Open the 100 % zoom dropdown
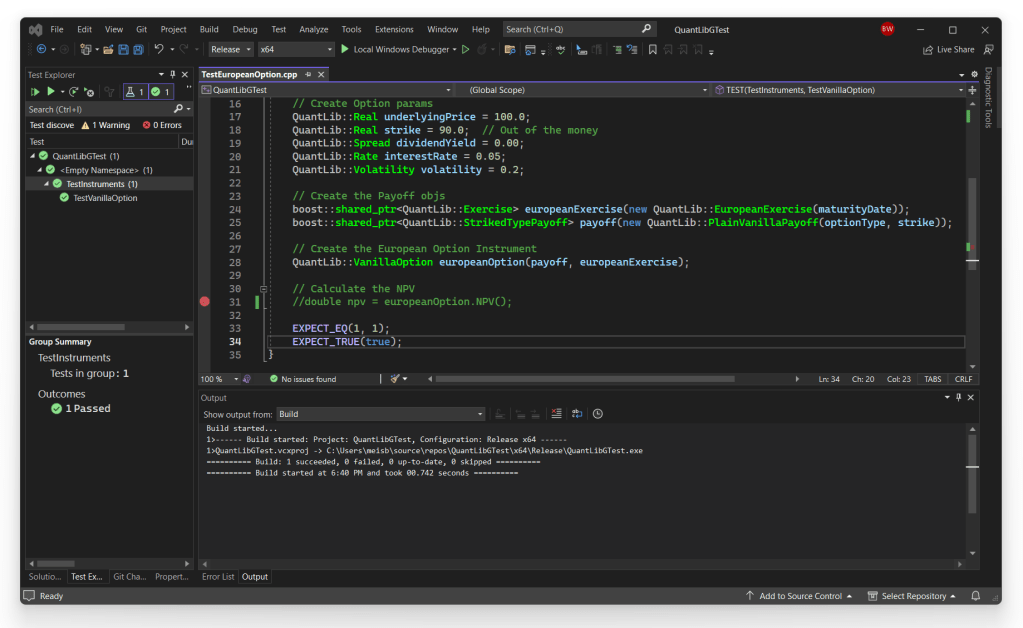The width and height of the screenshot is (1023, 628). (x=220, y=379)
